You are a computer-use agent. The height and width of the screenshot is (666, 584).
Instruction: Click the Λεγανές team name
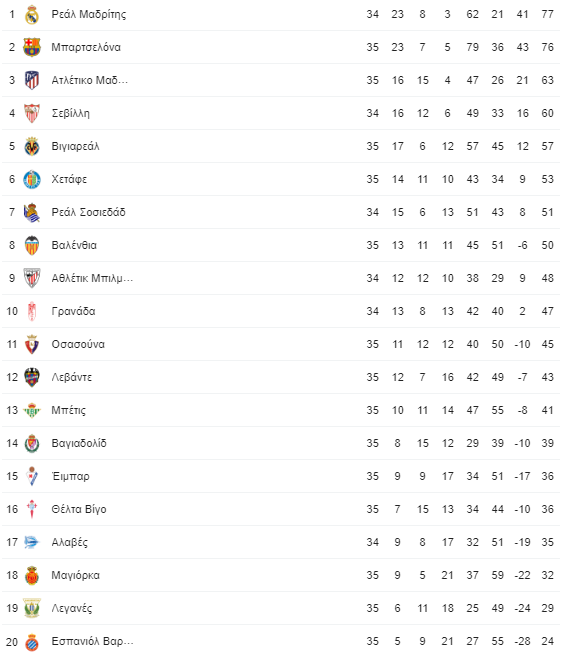click(x=71, y=608)
